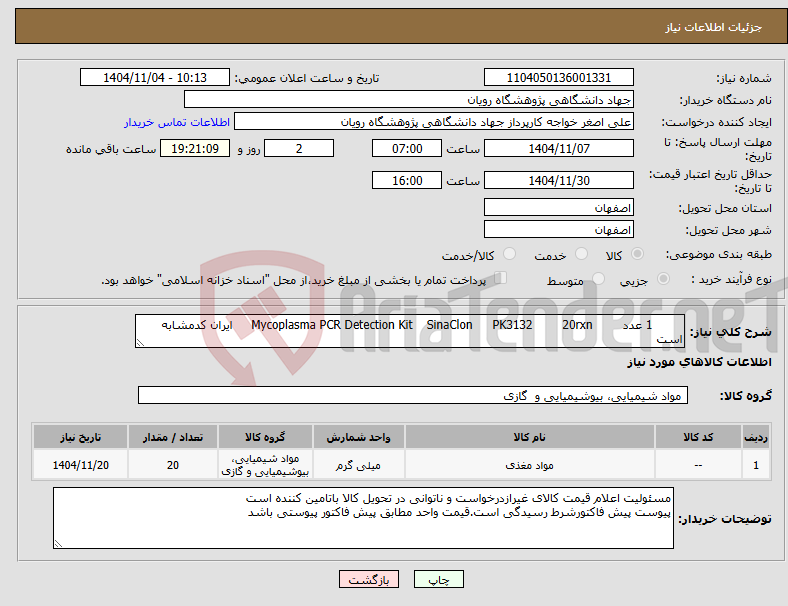Click the remaining time field 19:21:09
This screenshot has width=788, height=606.
click(195, 149)
